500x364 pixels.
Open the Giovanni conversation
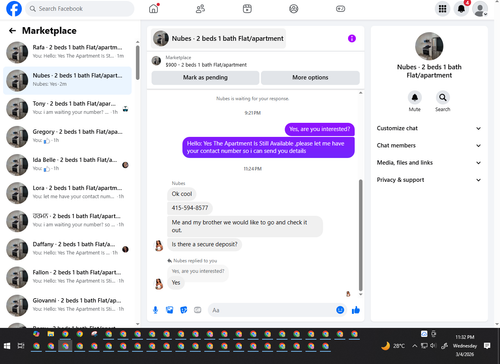click(68, 305)
